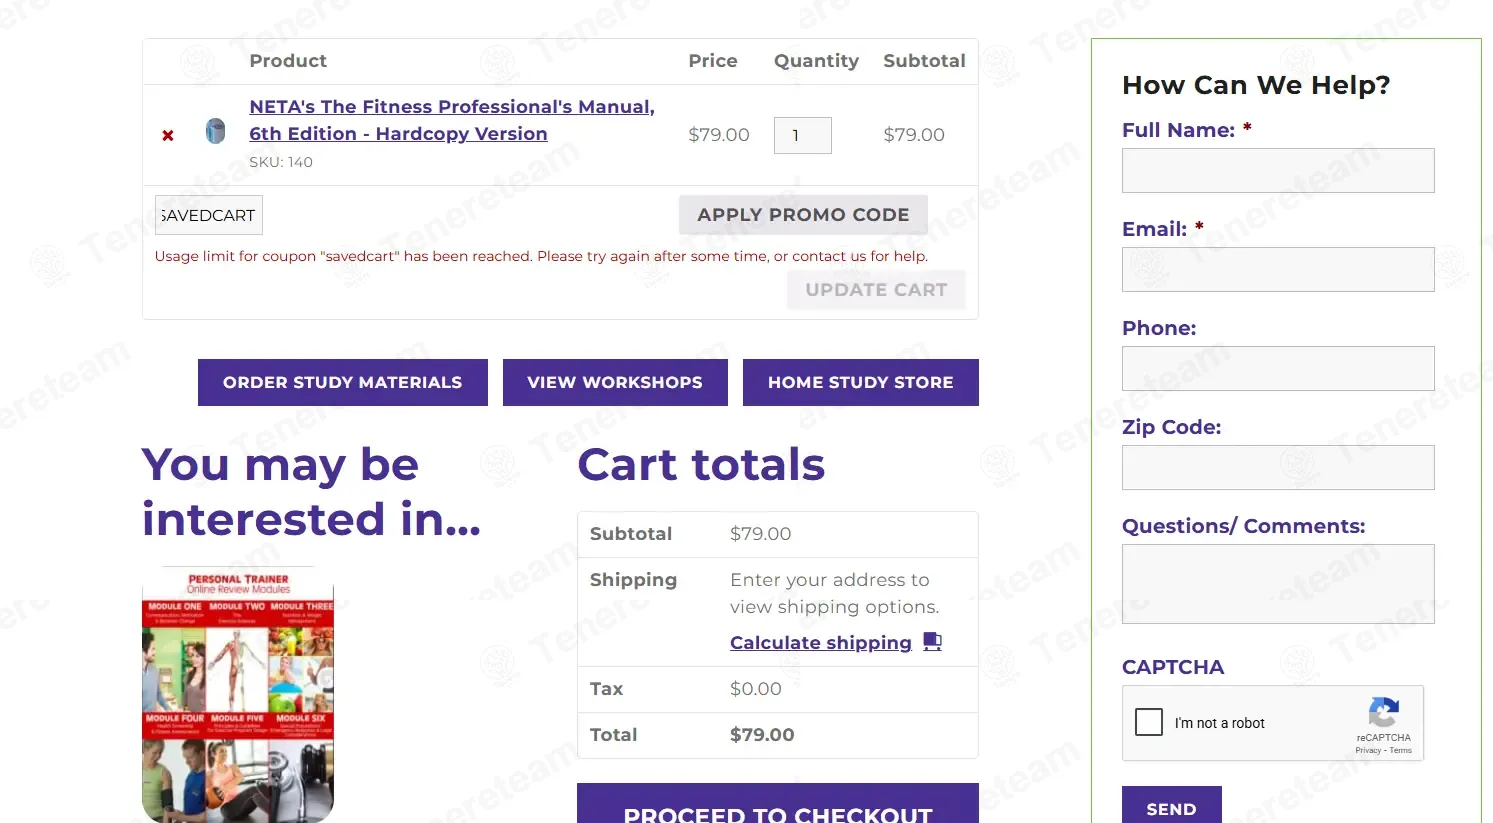Focus the promo code input field
The width and height of the screenshot is (1493, 823).
click(209, 215)
